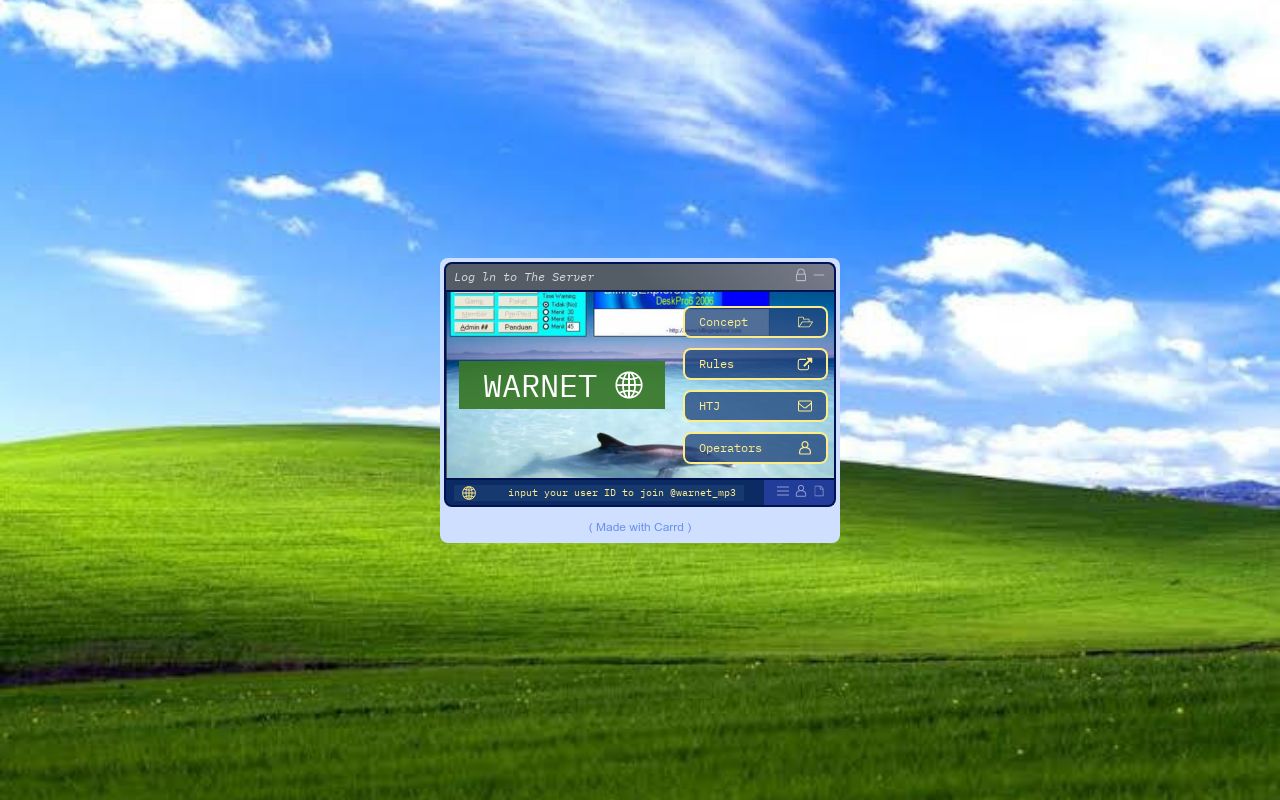Open the folder icon on the Concept button
The height and width of the screenshot is (800, 1280).
(805, 322)
